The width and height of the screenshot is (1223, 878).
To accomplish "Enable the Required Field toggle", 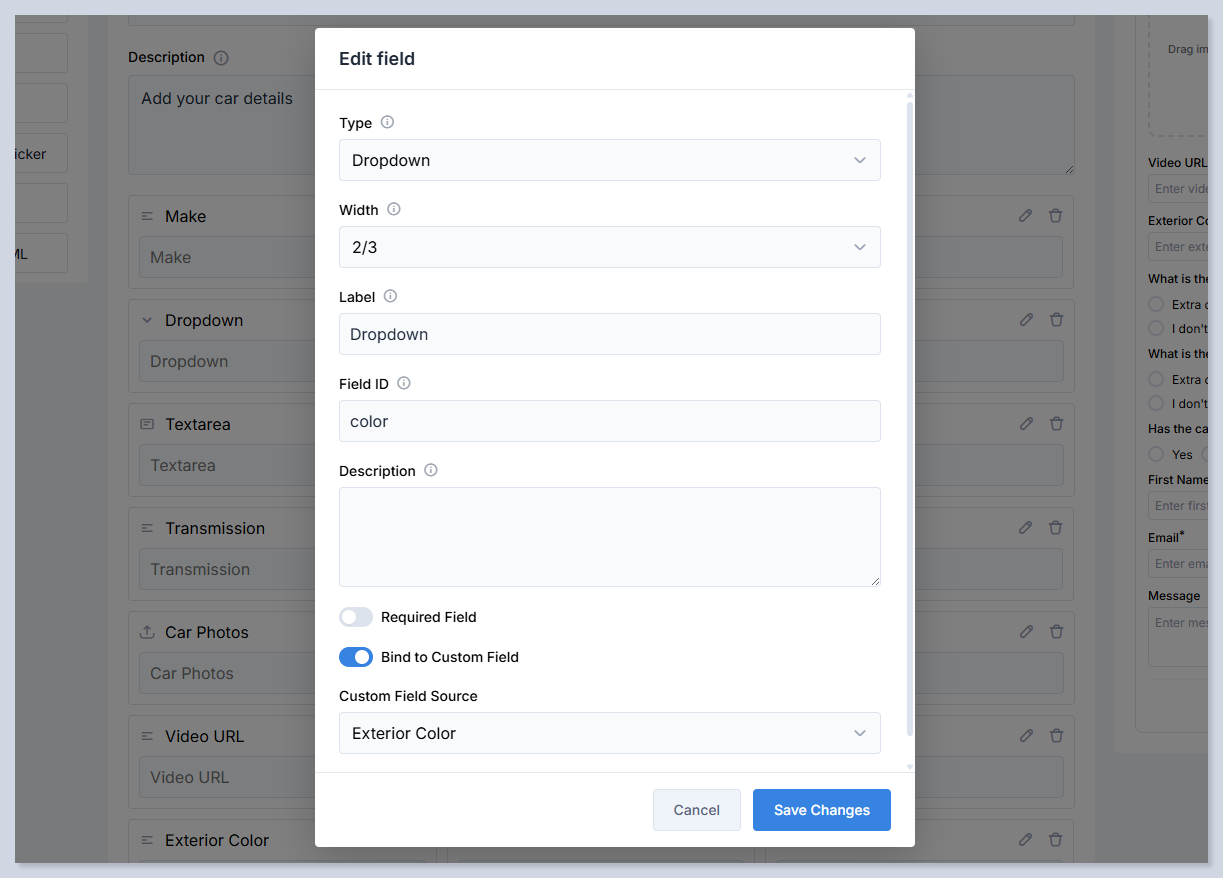I will coord(356,617).
